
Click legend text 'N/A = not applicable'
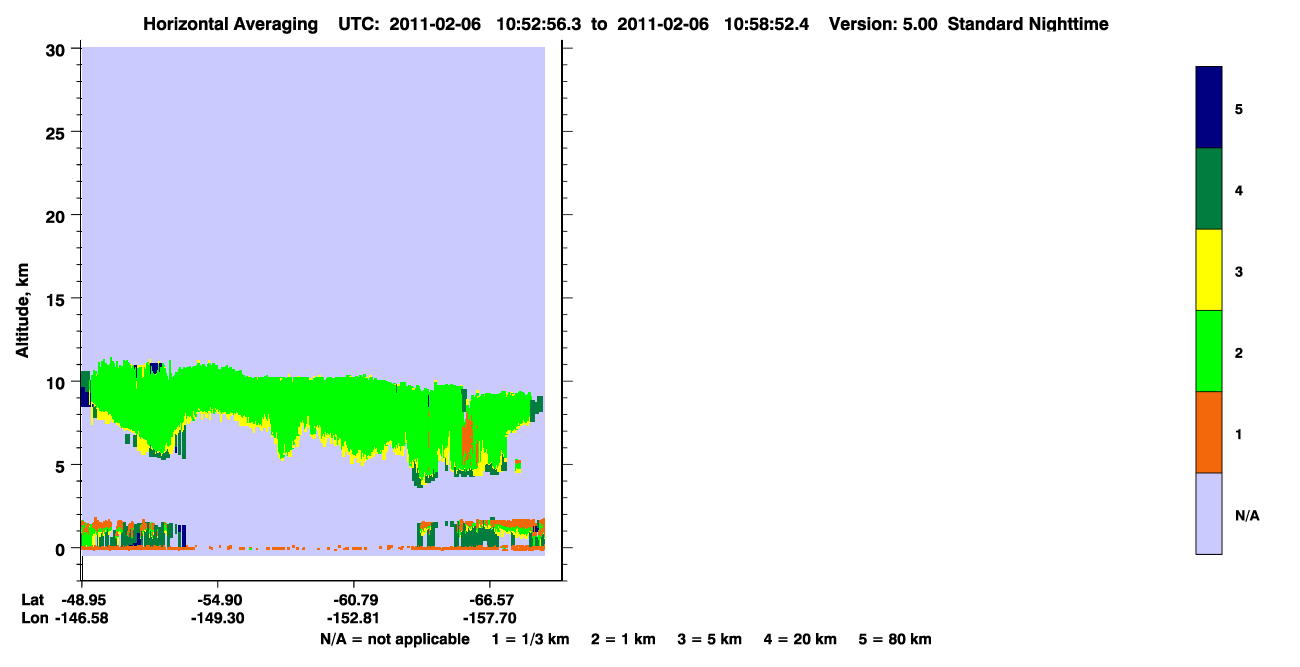click(394, 639)
